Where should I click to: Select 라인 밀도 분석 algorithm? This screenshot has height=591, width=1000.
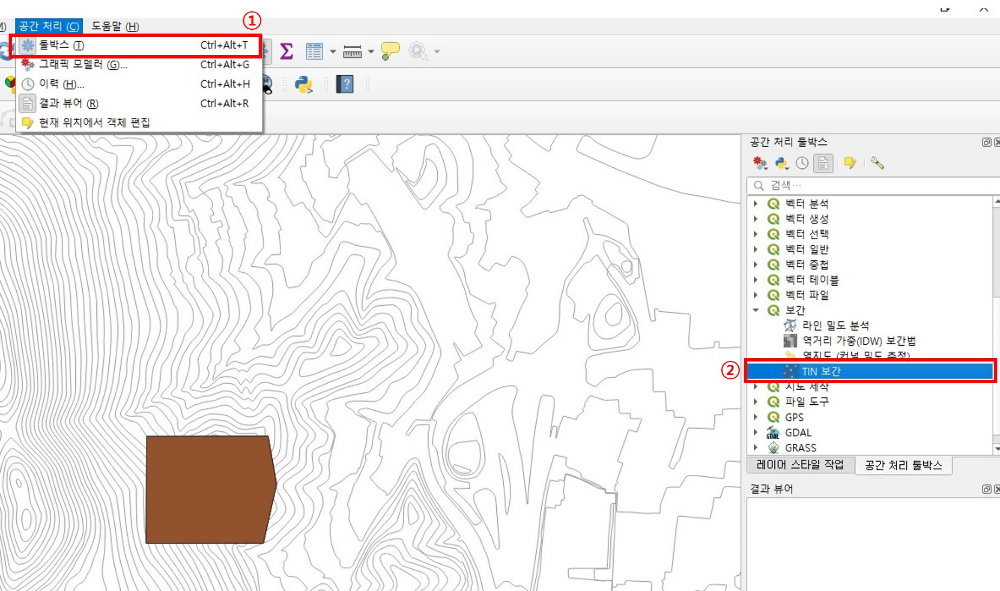tap(835, 326)
